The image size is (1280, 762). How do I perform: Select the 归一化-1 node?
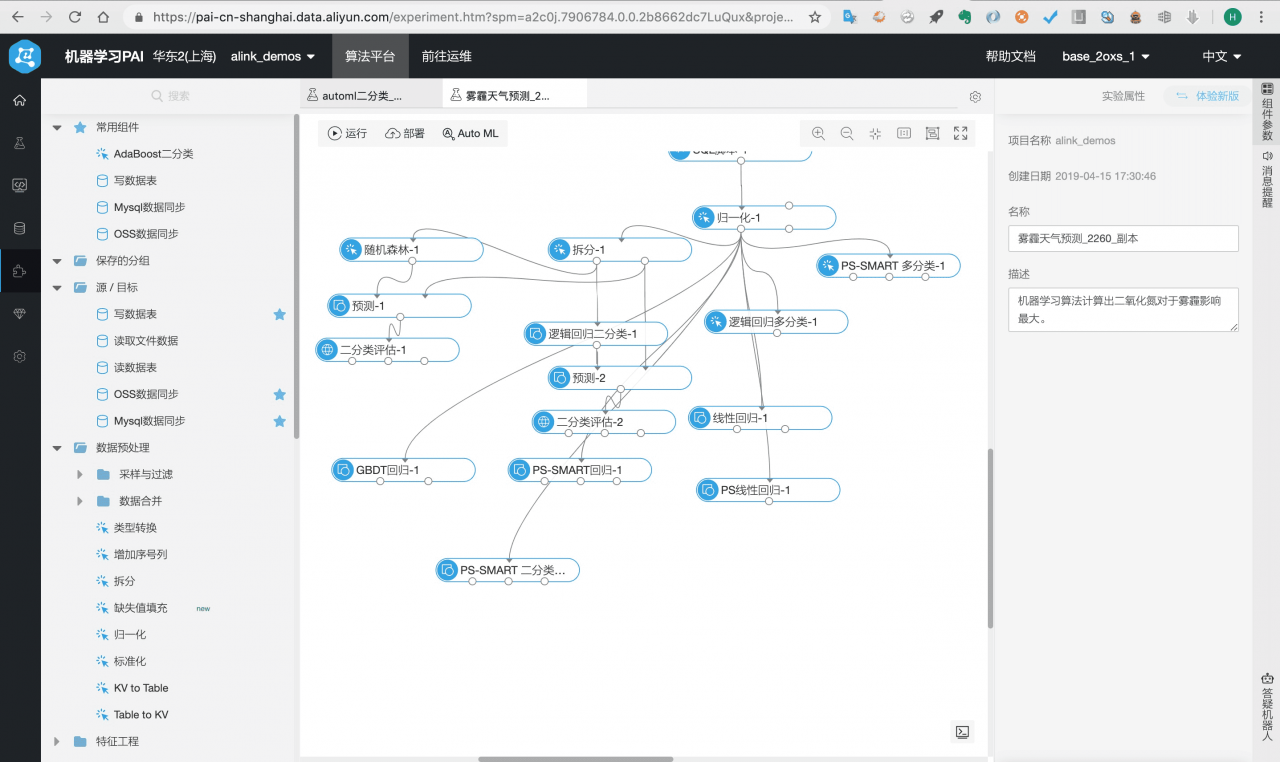(x=764, y=218)
